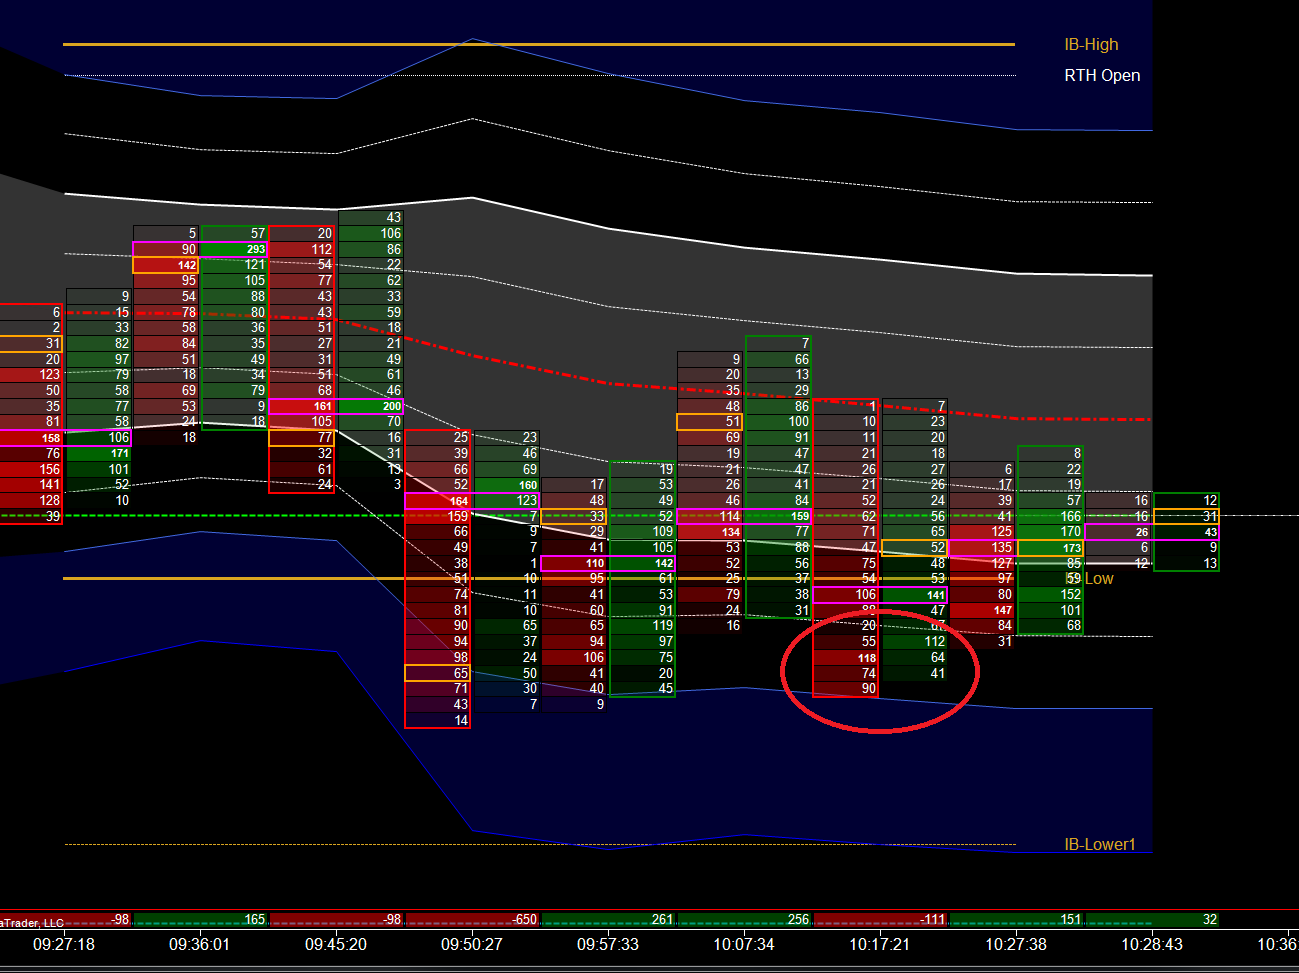This screenshot has width=1299, height=973.
Task: Click the green 109 volume cell
Action: click(x=642, y=532)
